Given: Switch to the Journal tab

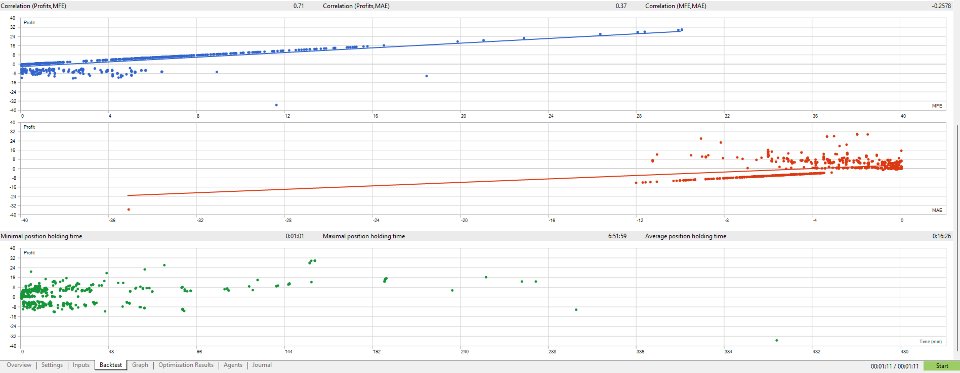Looking at the screenshot, I should pos(261,365).
